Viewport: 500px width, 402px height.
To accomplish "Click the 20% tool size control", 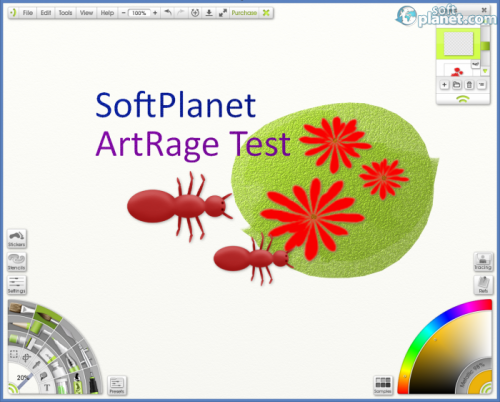I will pyautogui.click(x=23, y=378).
